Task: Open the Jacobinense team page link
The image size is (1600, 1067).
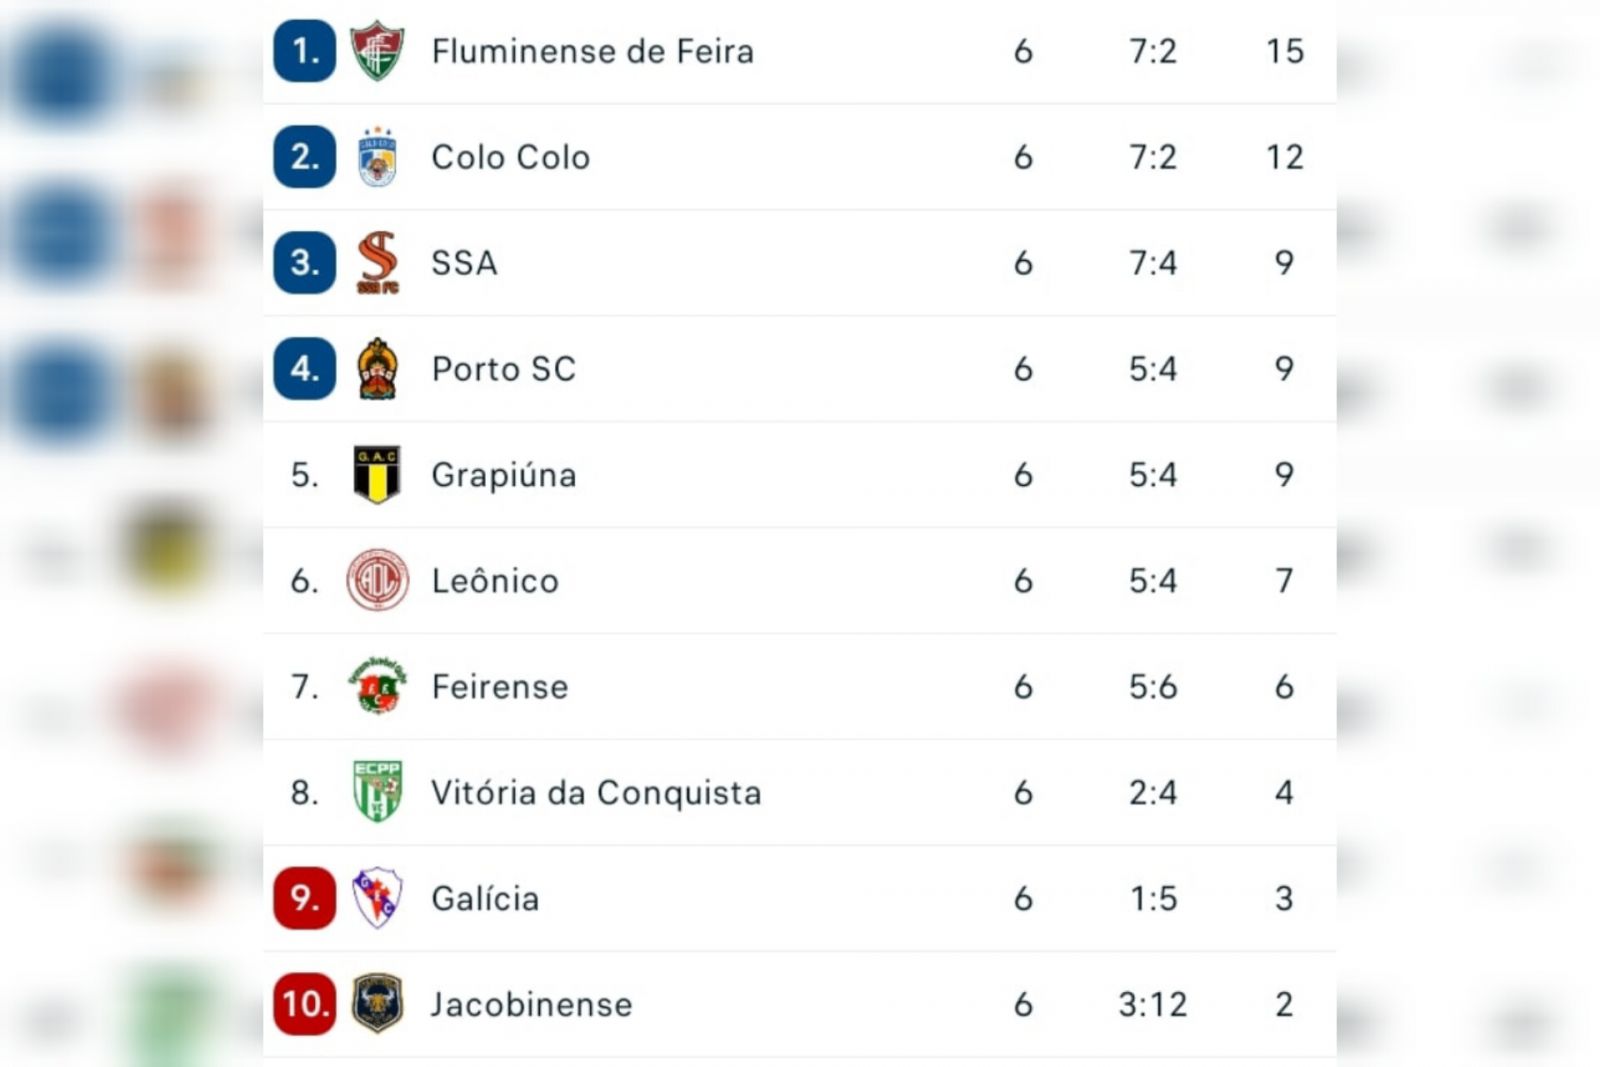Action: coord(531,1004)
